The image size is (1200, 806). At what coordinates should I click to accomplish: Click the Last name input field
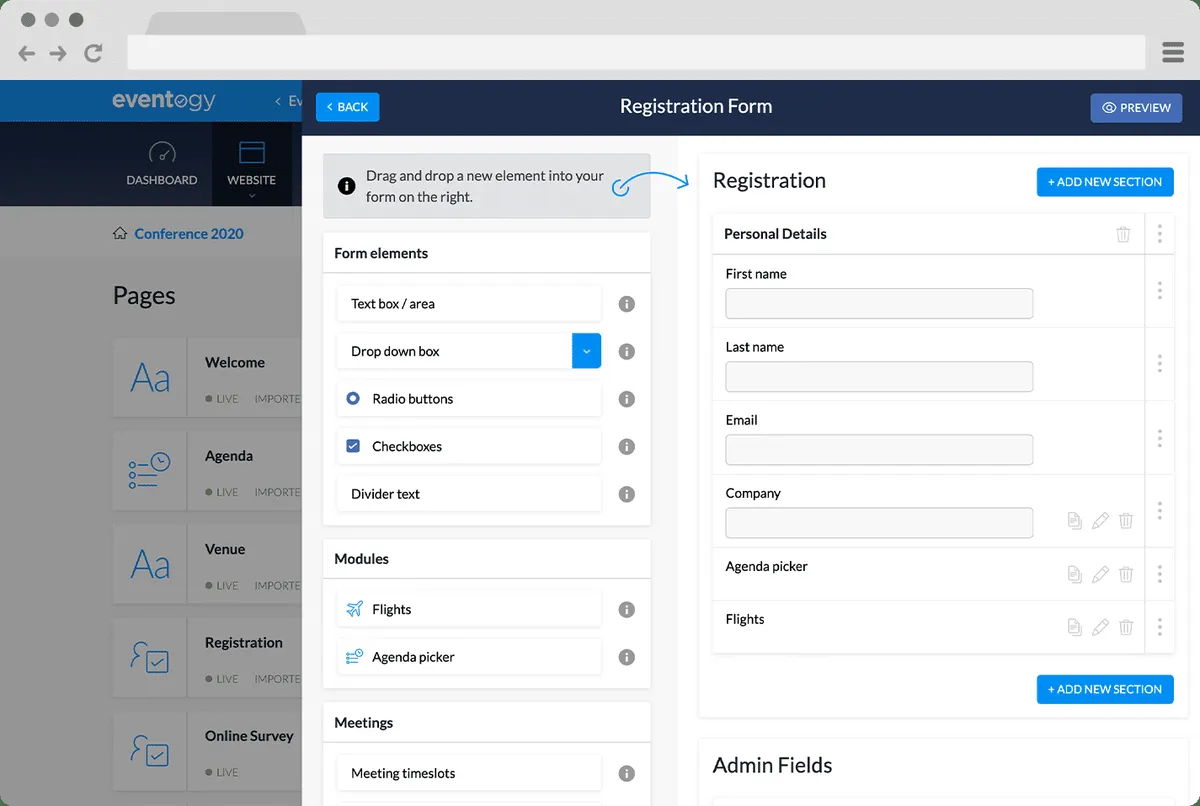(879, 377)
